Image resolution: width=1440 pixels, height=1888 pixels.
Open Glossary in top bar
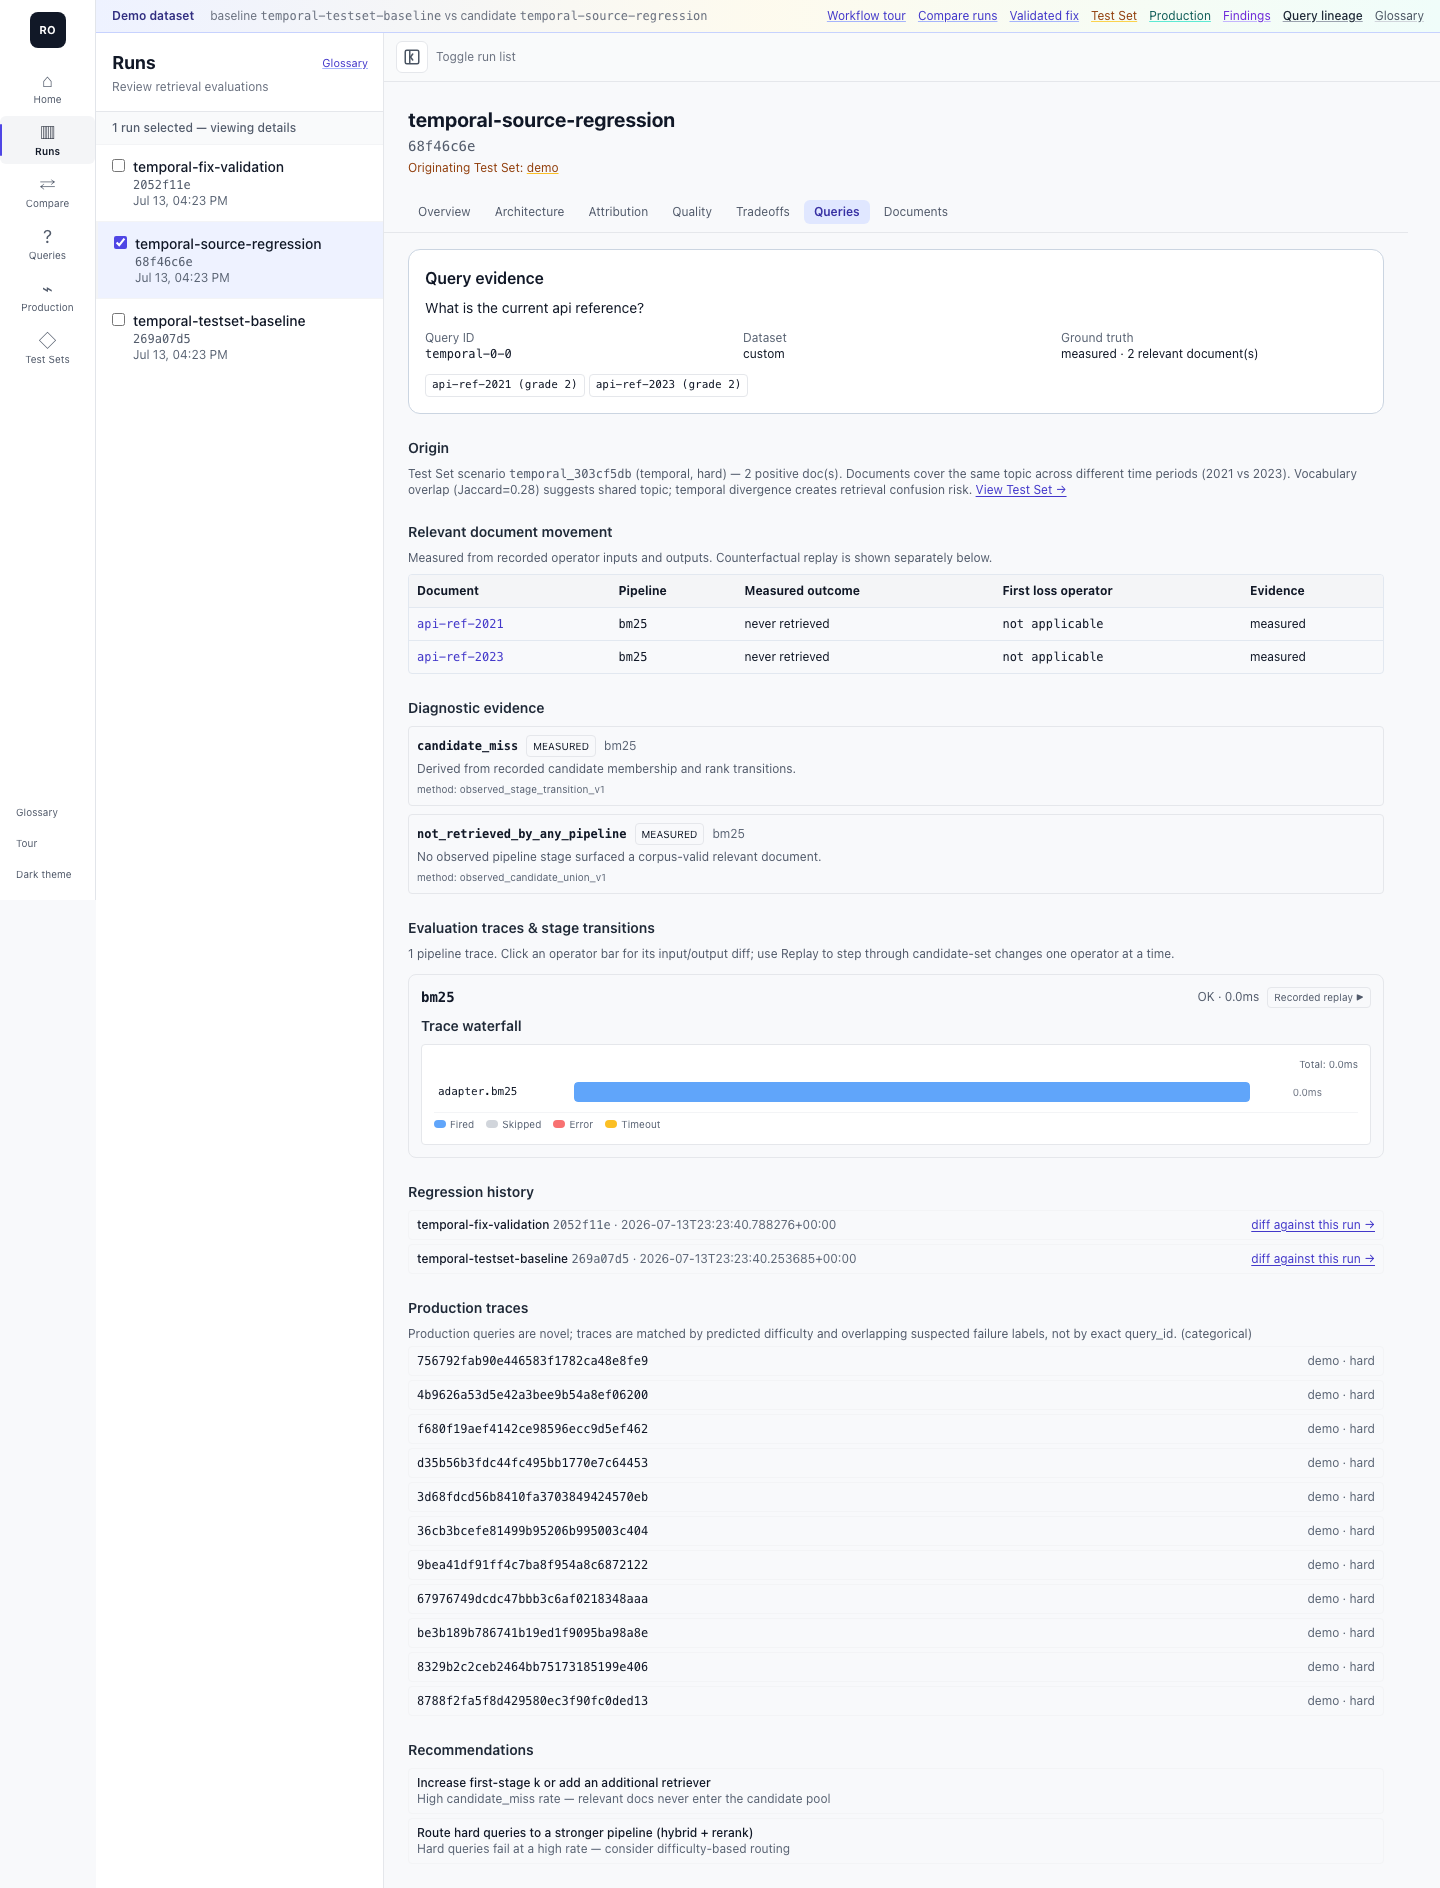pyautogui.click(x=1399, y=16)
